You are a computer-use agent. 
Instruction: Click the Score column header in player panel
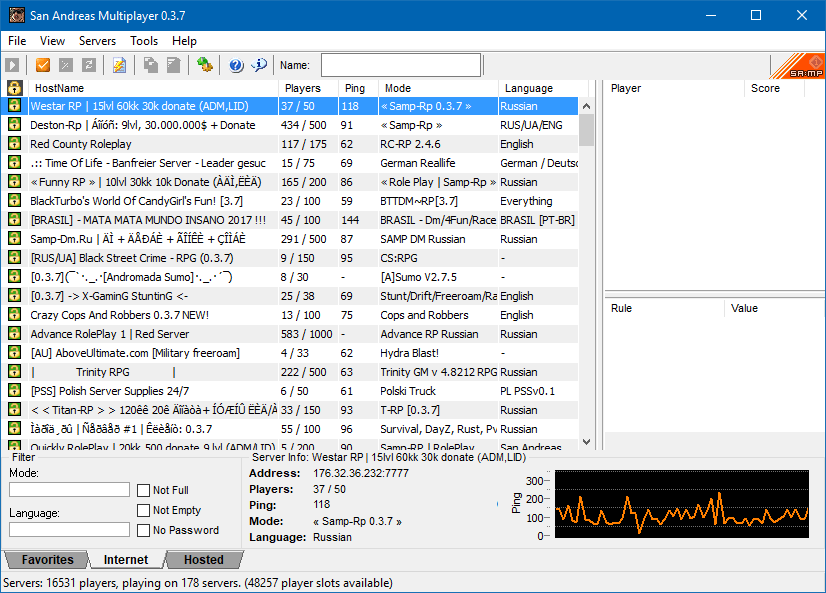pos(774,88)
